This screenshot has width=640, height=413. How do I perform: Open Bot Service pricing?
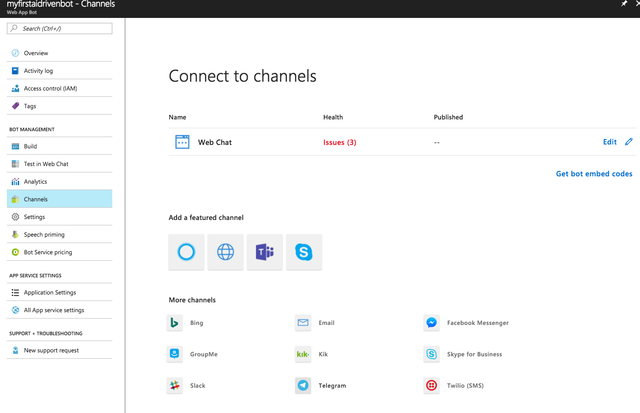point(60,252)
